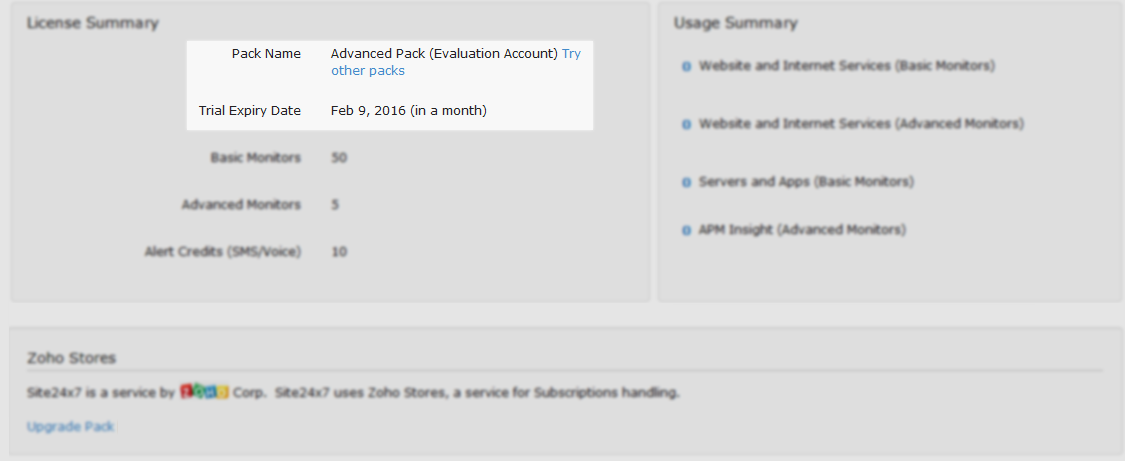
Task: Click the plus icon beside Servers and Apps
Action: pos(687,183)
